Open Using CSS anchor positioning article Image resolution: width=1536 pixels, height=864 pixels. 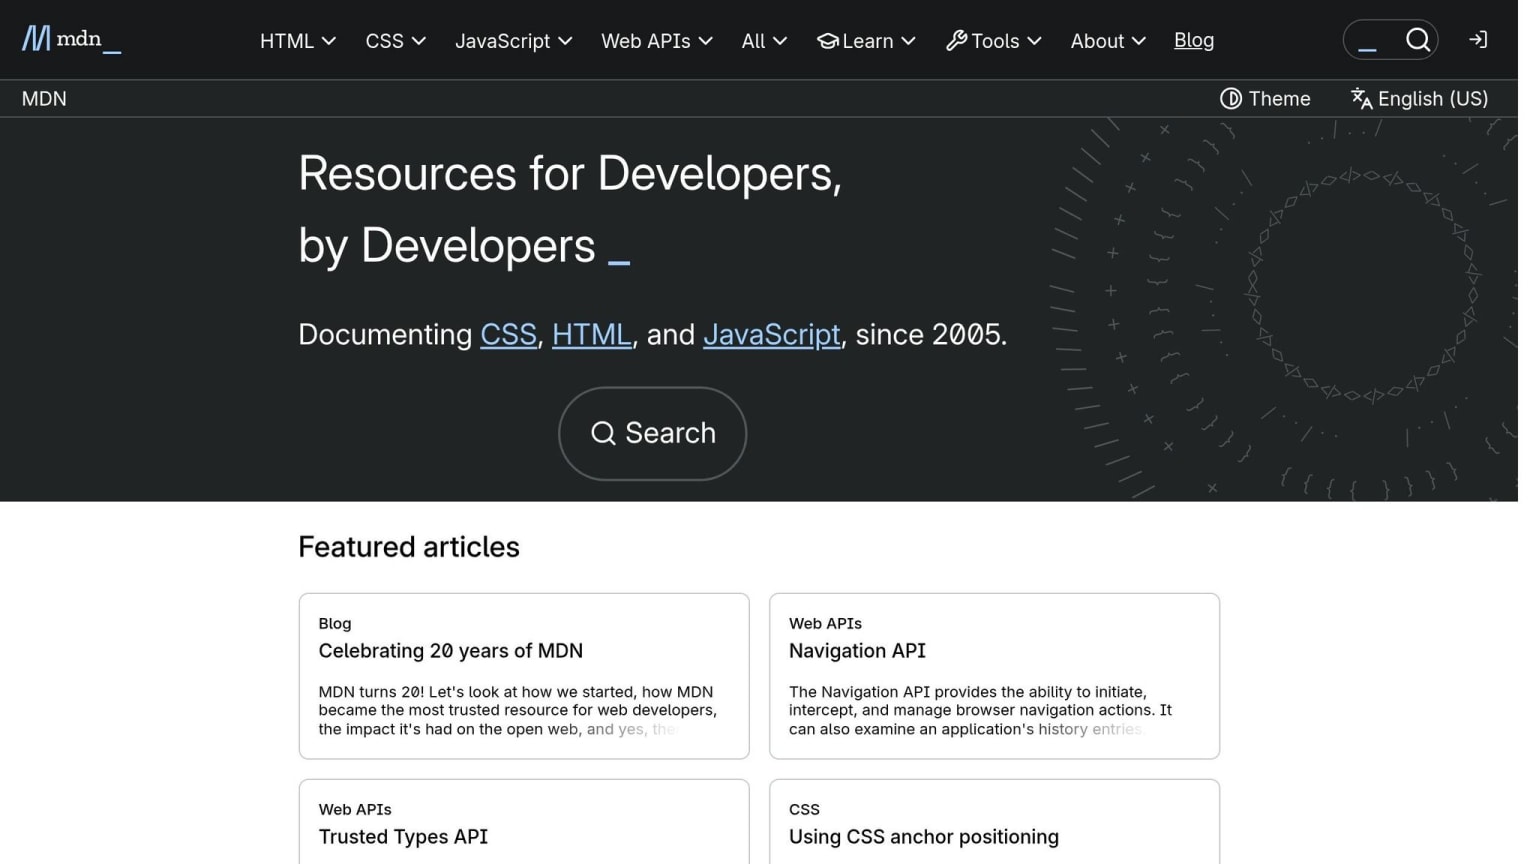coord(923,837)
